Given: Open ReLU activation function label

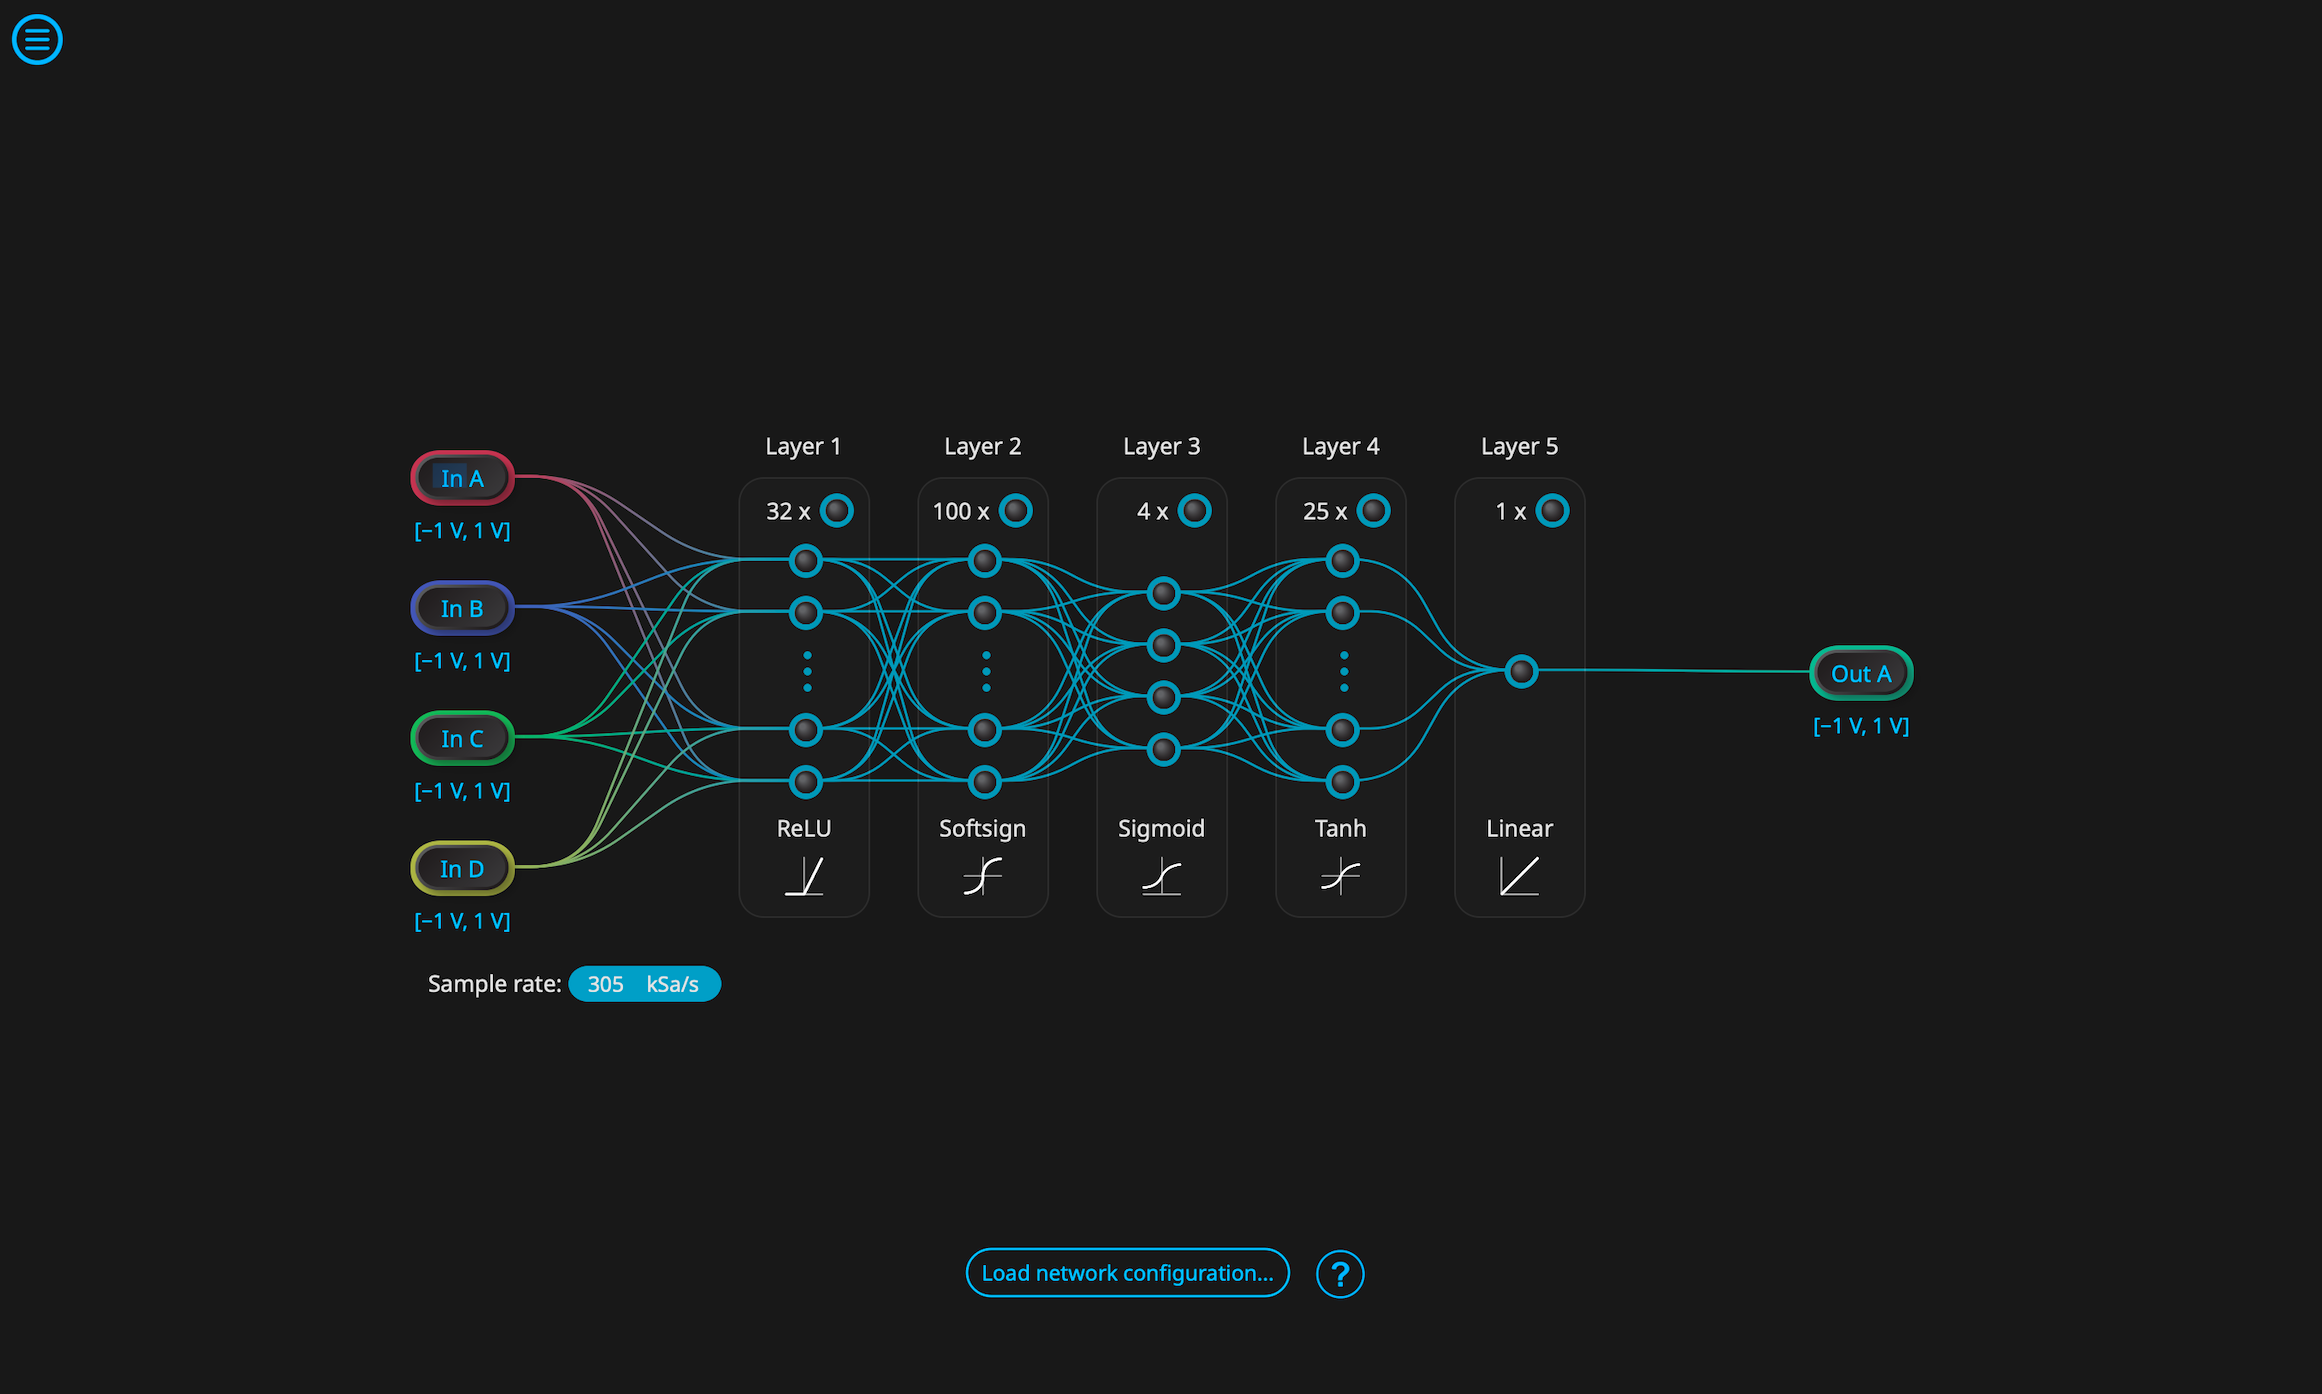Looking at the screenshot, I should [x=804, y=828].
